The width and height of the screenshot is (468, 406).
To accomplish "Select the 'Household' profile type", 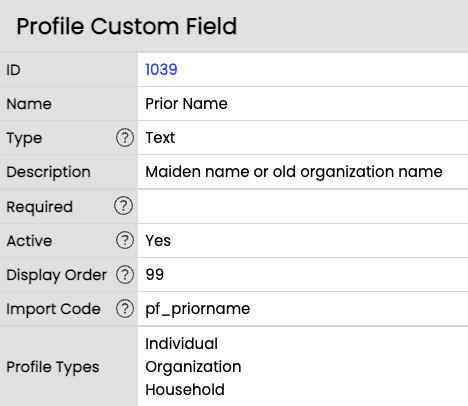I will tap(185, 390).
